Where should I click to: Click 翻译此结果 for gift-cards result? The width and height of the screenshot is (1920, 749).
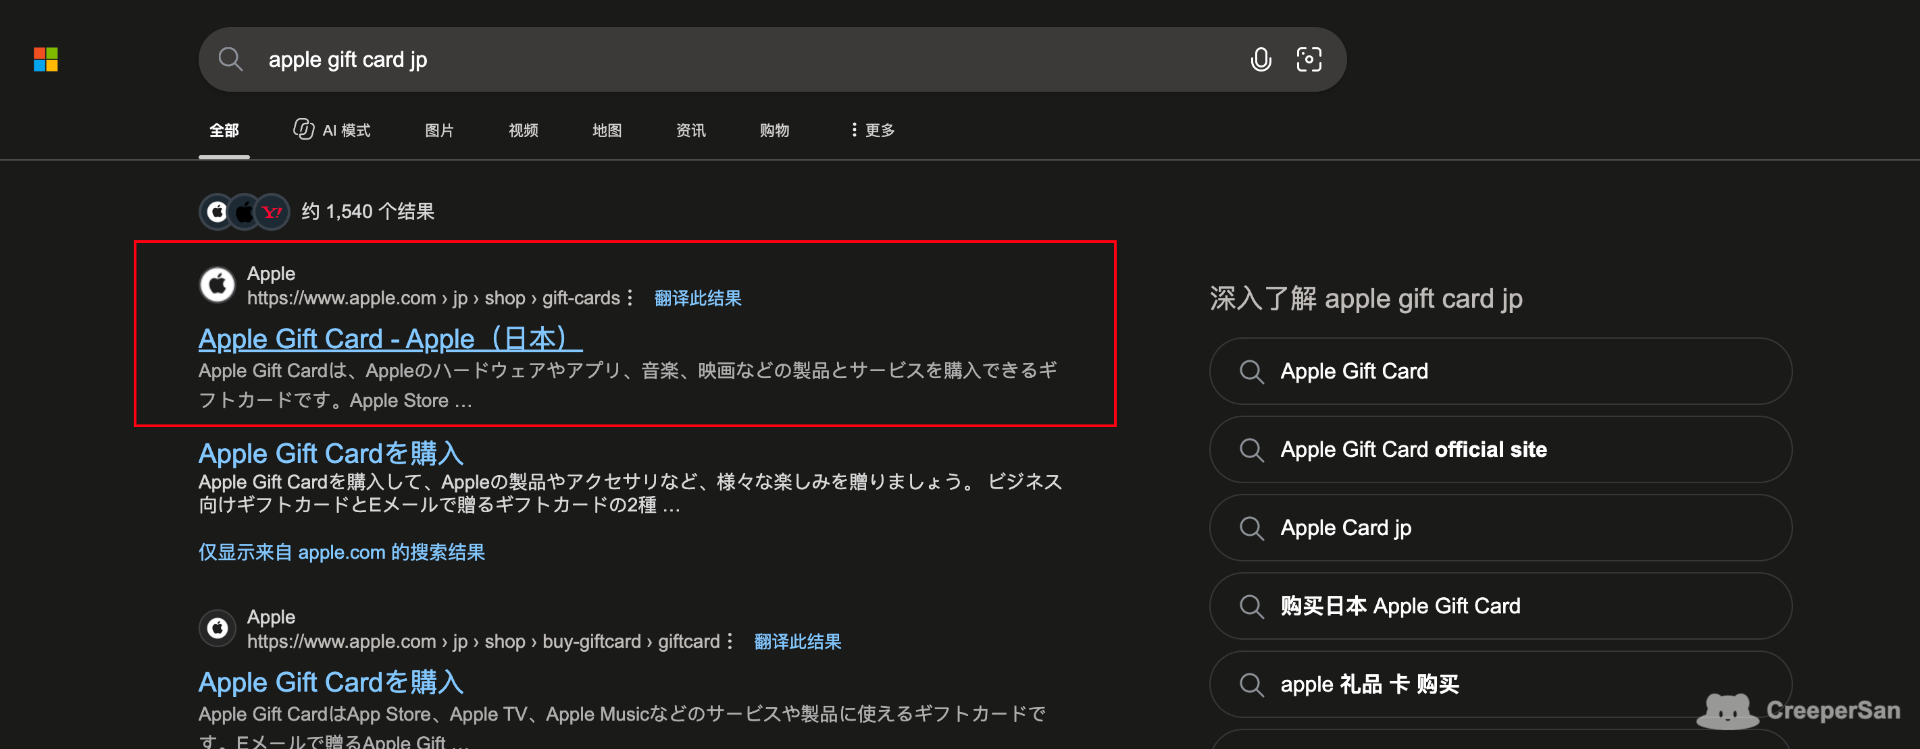coord(698,298)
